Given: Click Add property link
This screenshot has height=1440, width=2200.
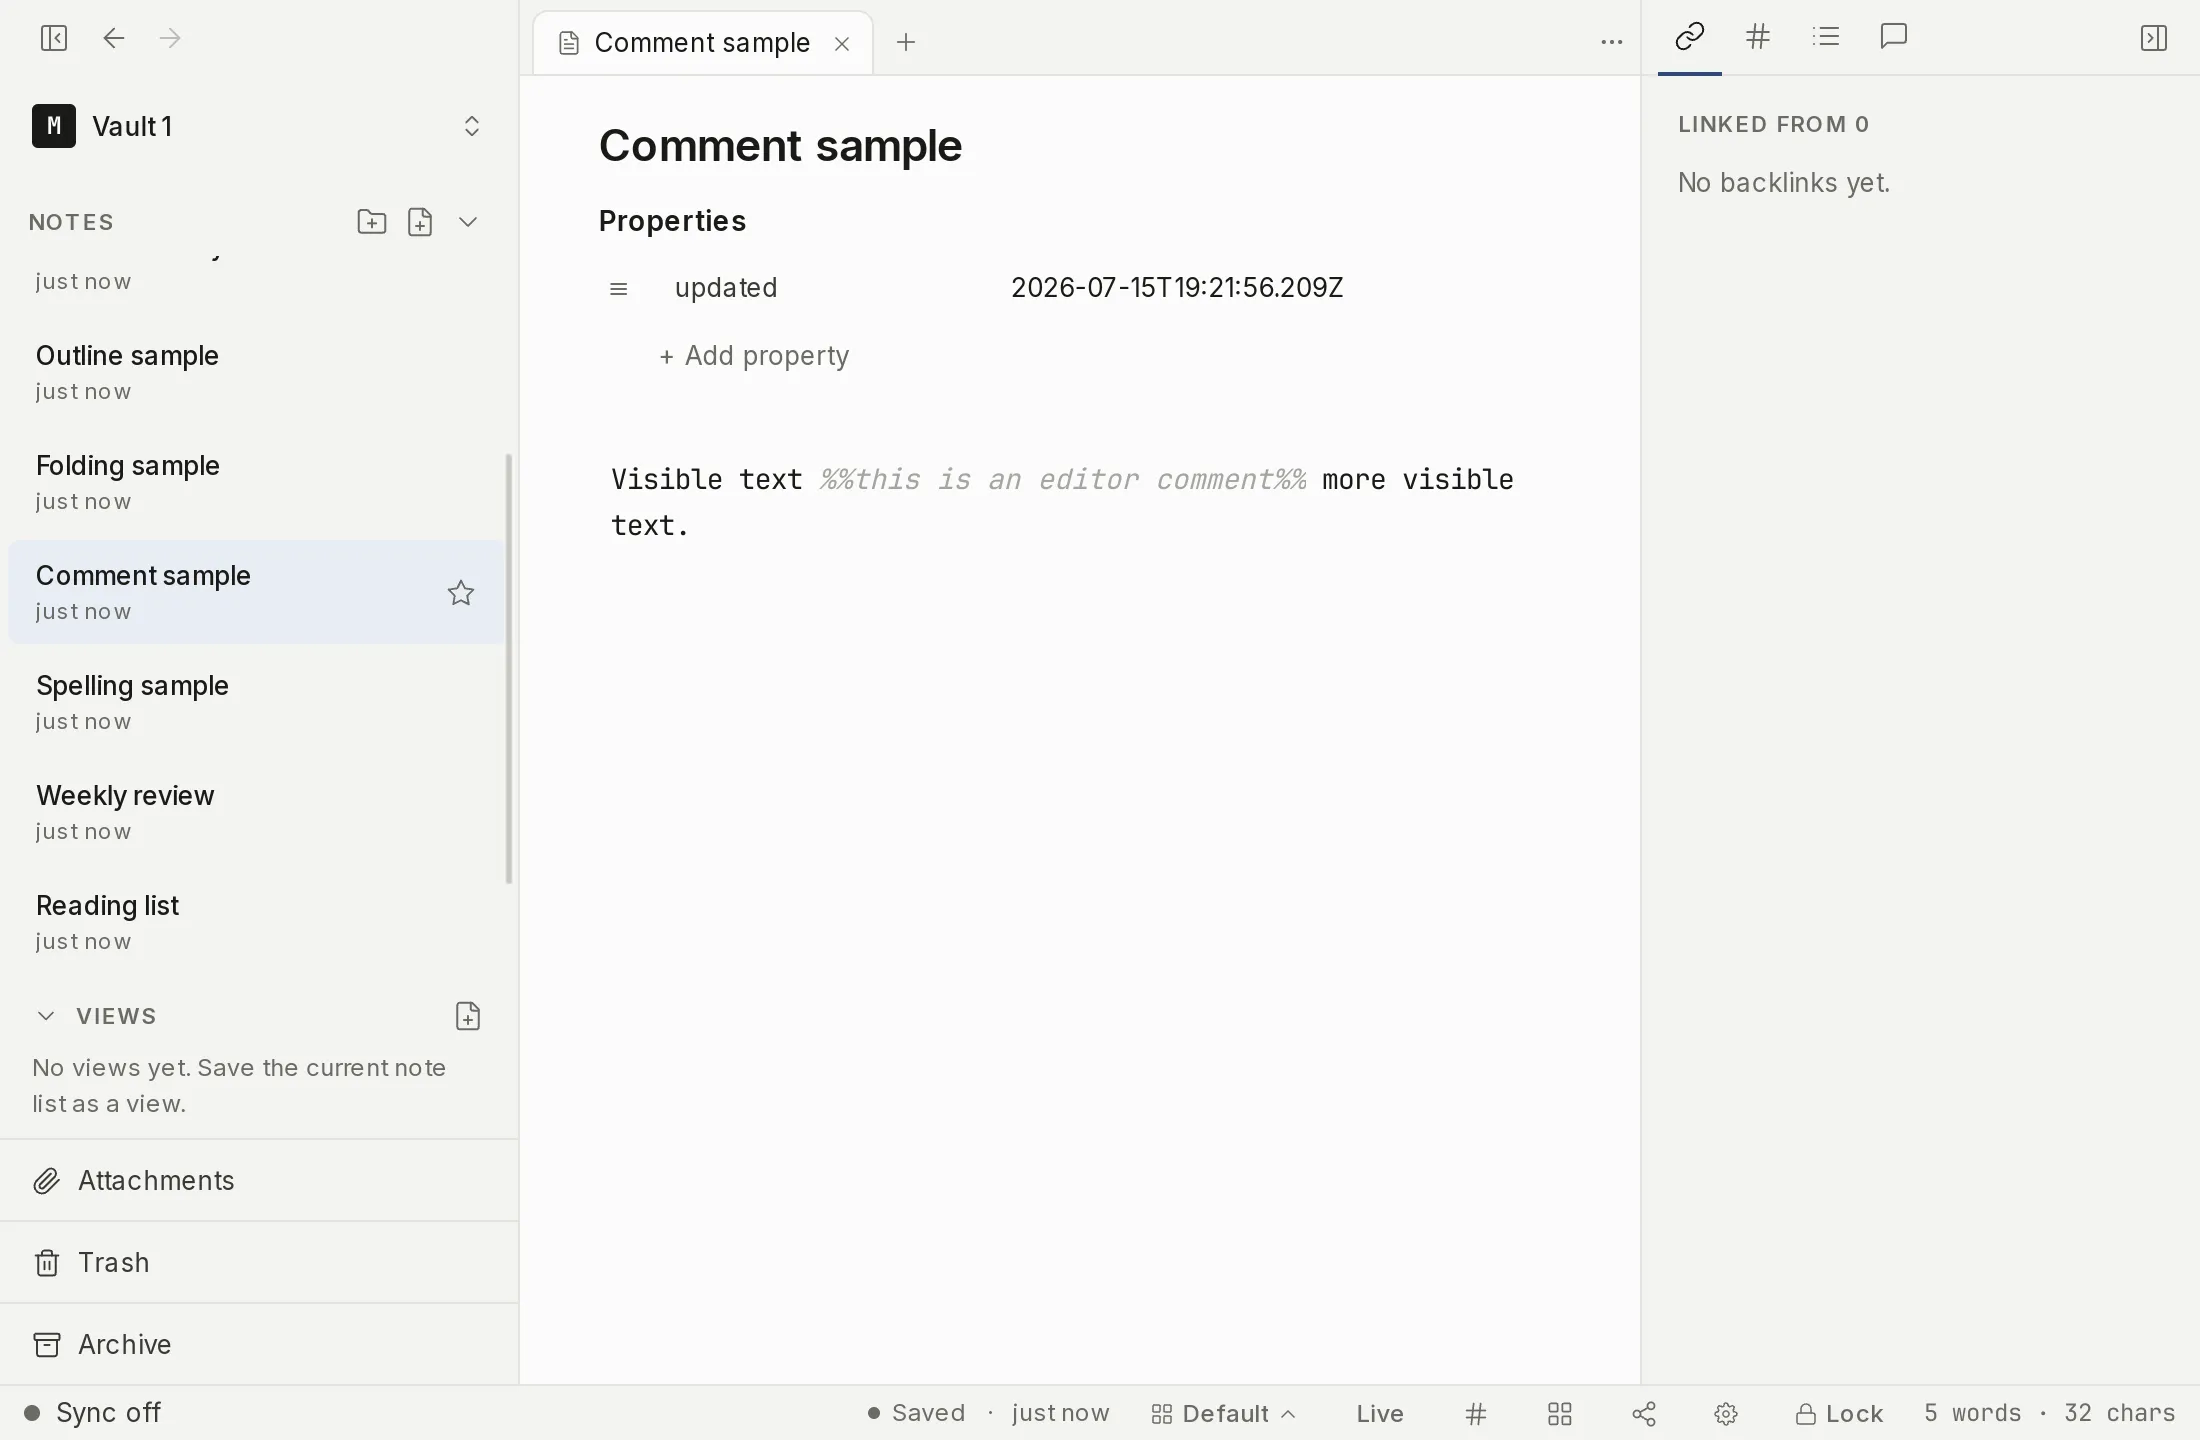Looking at the screenshot, I should coord(754,356).
